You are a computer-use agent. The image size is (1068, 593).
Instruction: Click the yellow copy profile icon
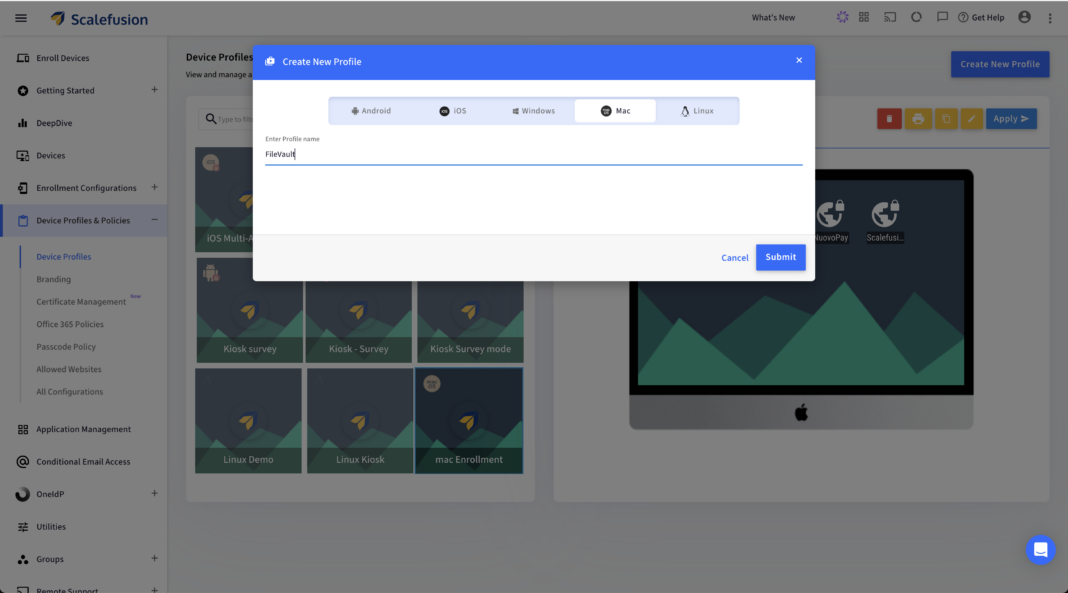tap(946, 119)
